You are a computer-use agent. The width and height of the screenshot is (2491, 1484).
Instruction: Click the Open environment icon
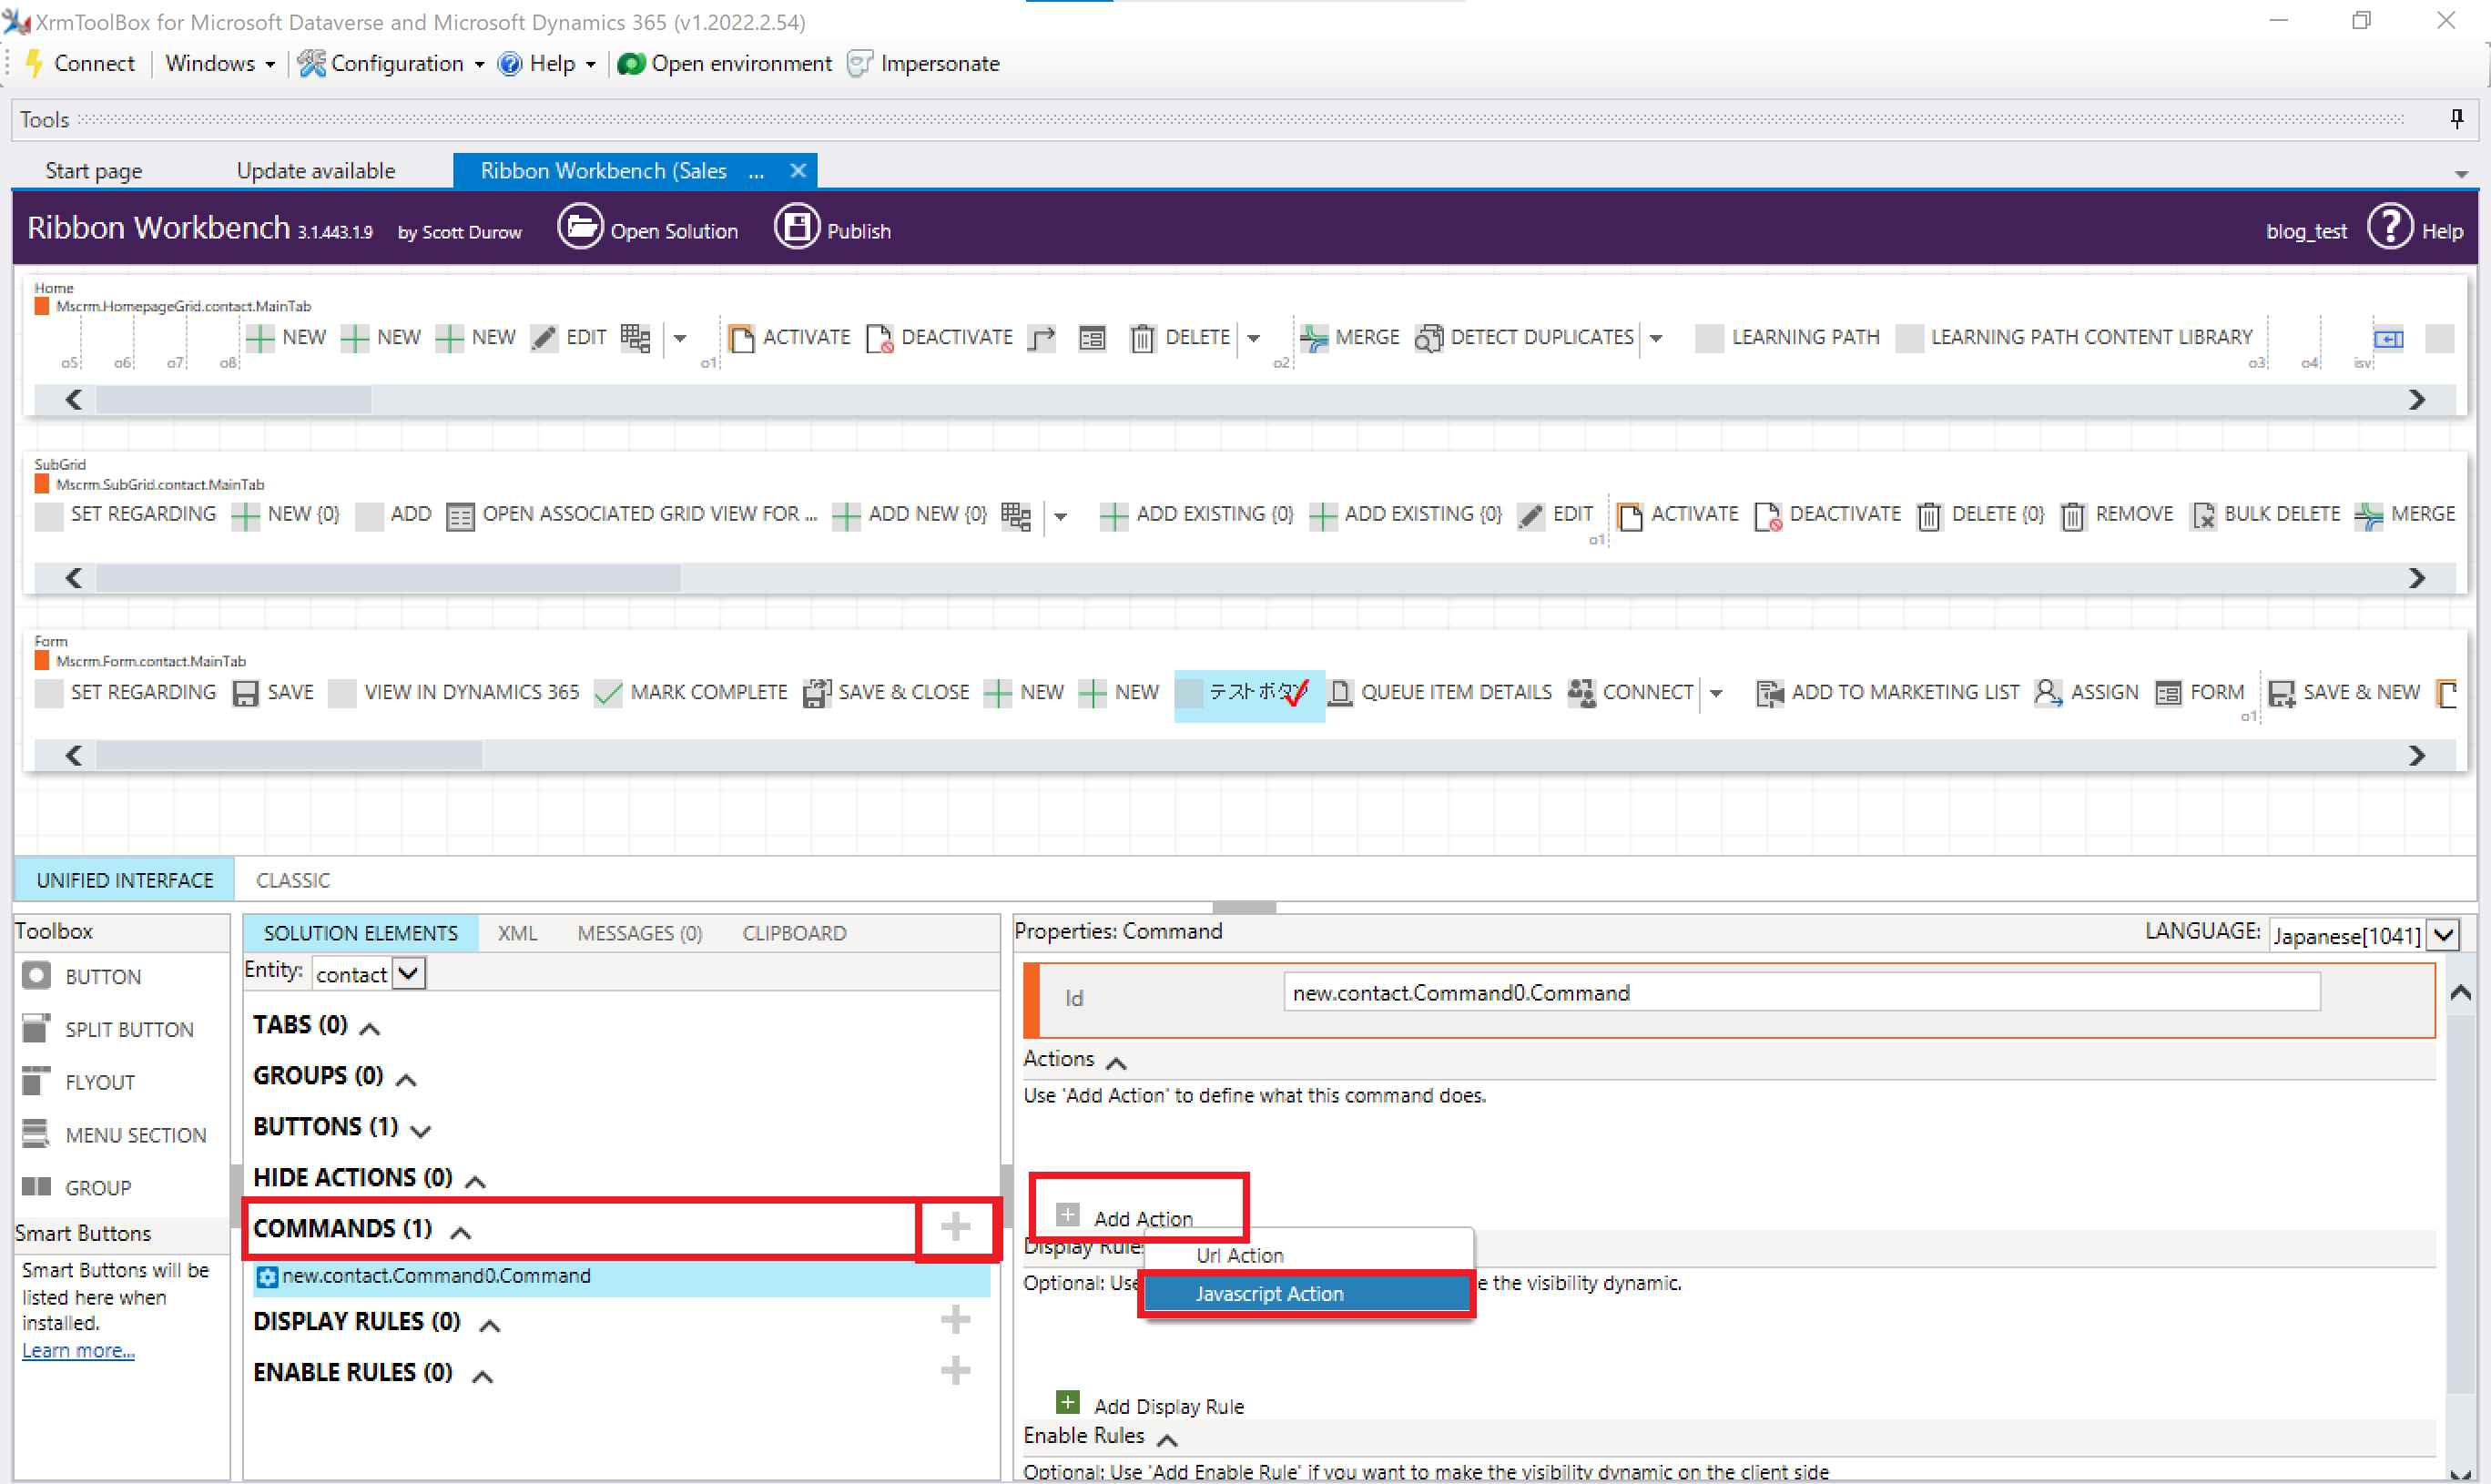pos(631,64)
